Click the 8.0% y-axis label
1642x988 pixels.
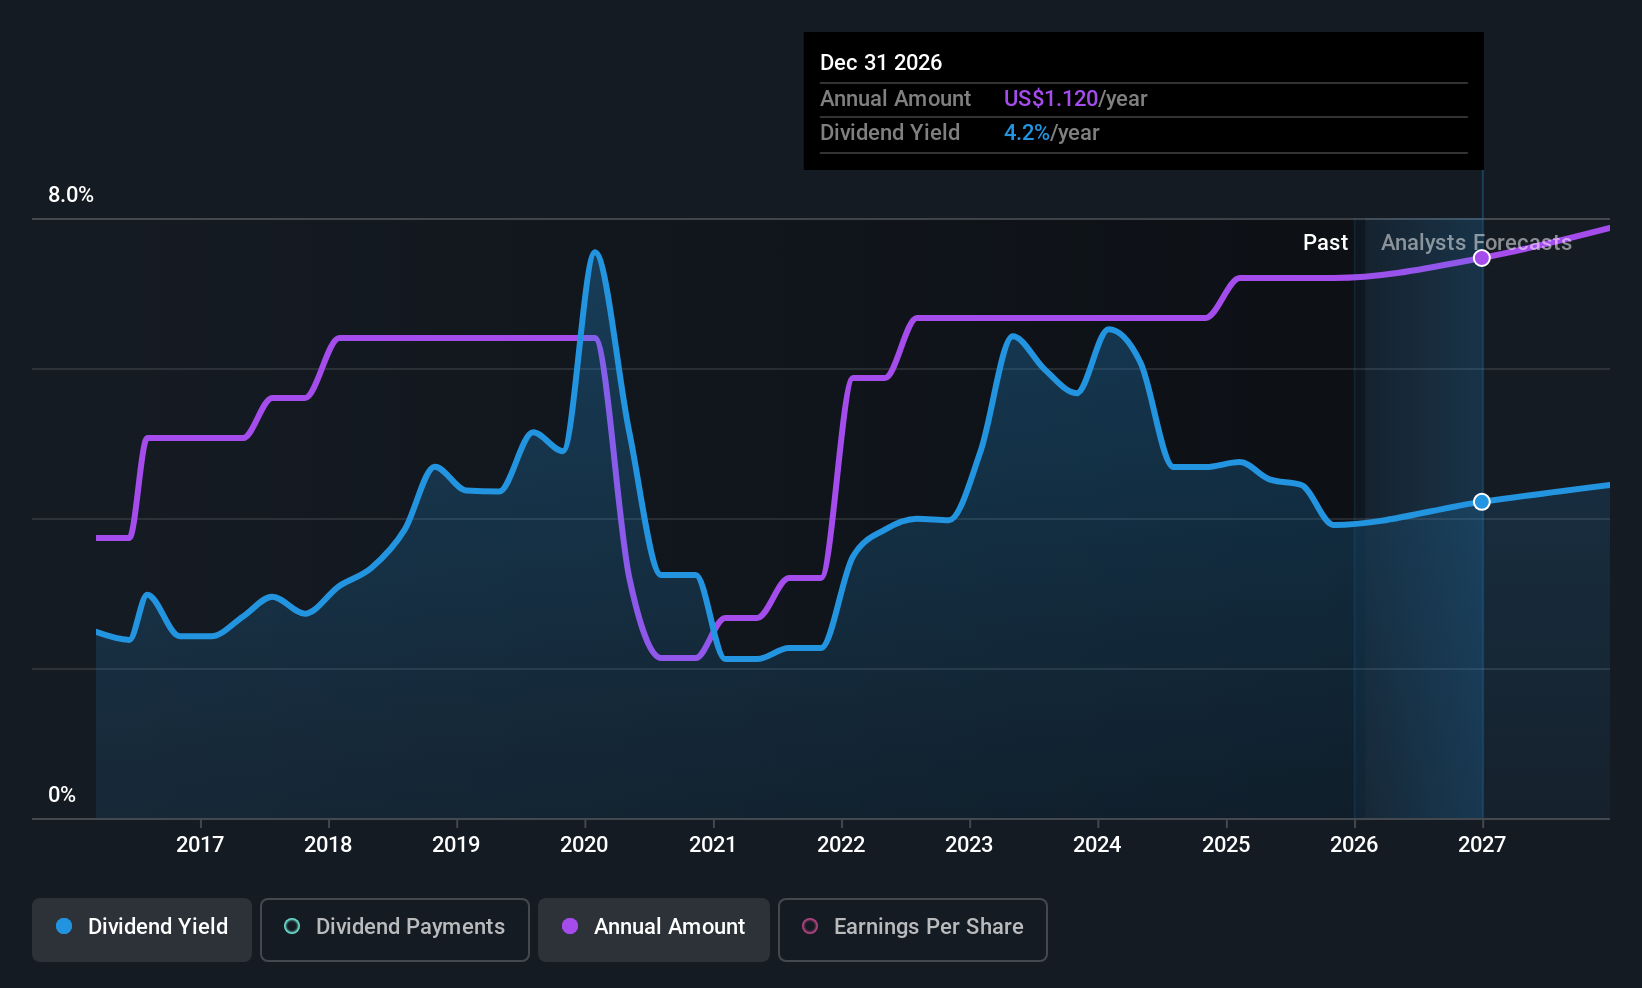coord(71,194)
